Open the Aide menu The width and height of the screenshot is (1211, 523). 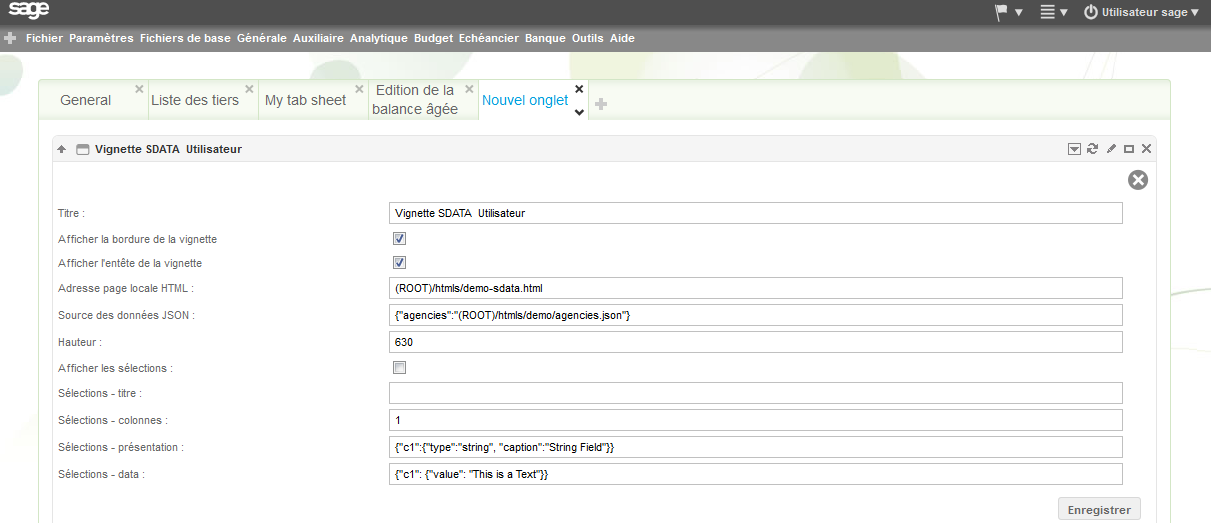pyautogui.click(x=622, y=39)
